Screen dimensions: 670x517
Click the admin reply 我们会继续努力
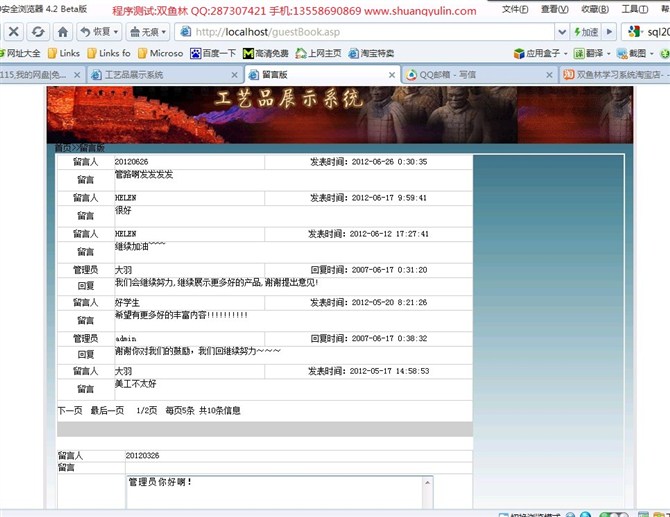pyautogui.click(x=217, y=282)
